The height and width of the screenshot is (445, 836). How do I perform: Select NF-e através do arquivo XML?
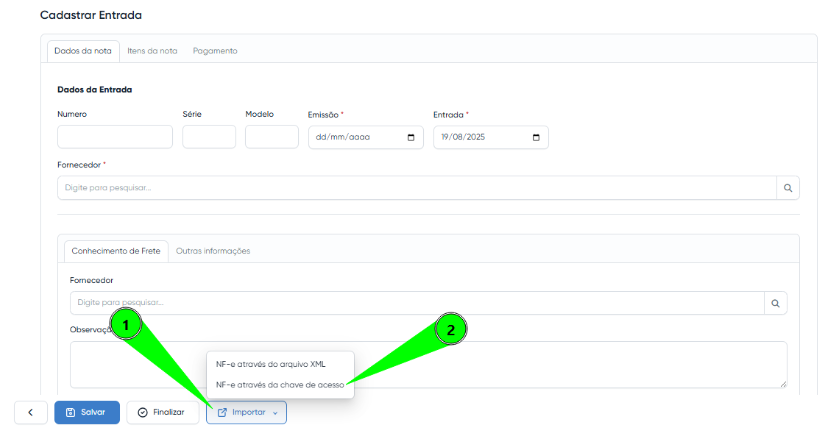click(x=270, y=364)
